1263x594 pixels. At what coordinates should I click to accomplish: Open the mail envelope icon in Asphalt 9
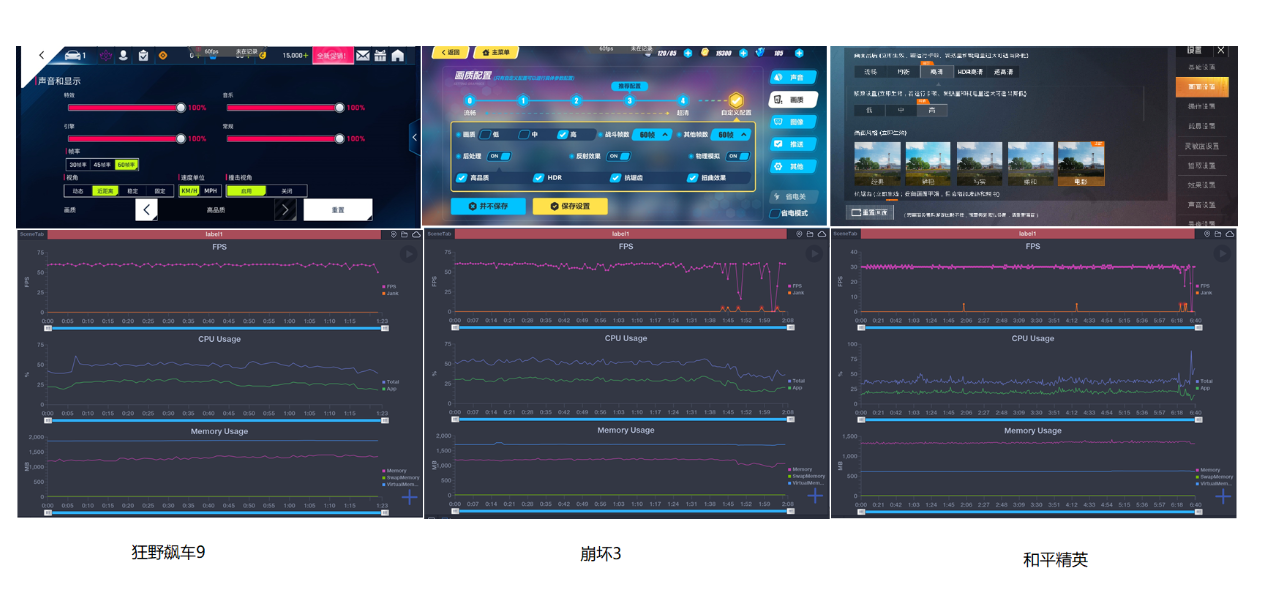(363, 56)
